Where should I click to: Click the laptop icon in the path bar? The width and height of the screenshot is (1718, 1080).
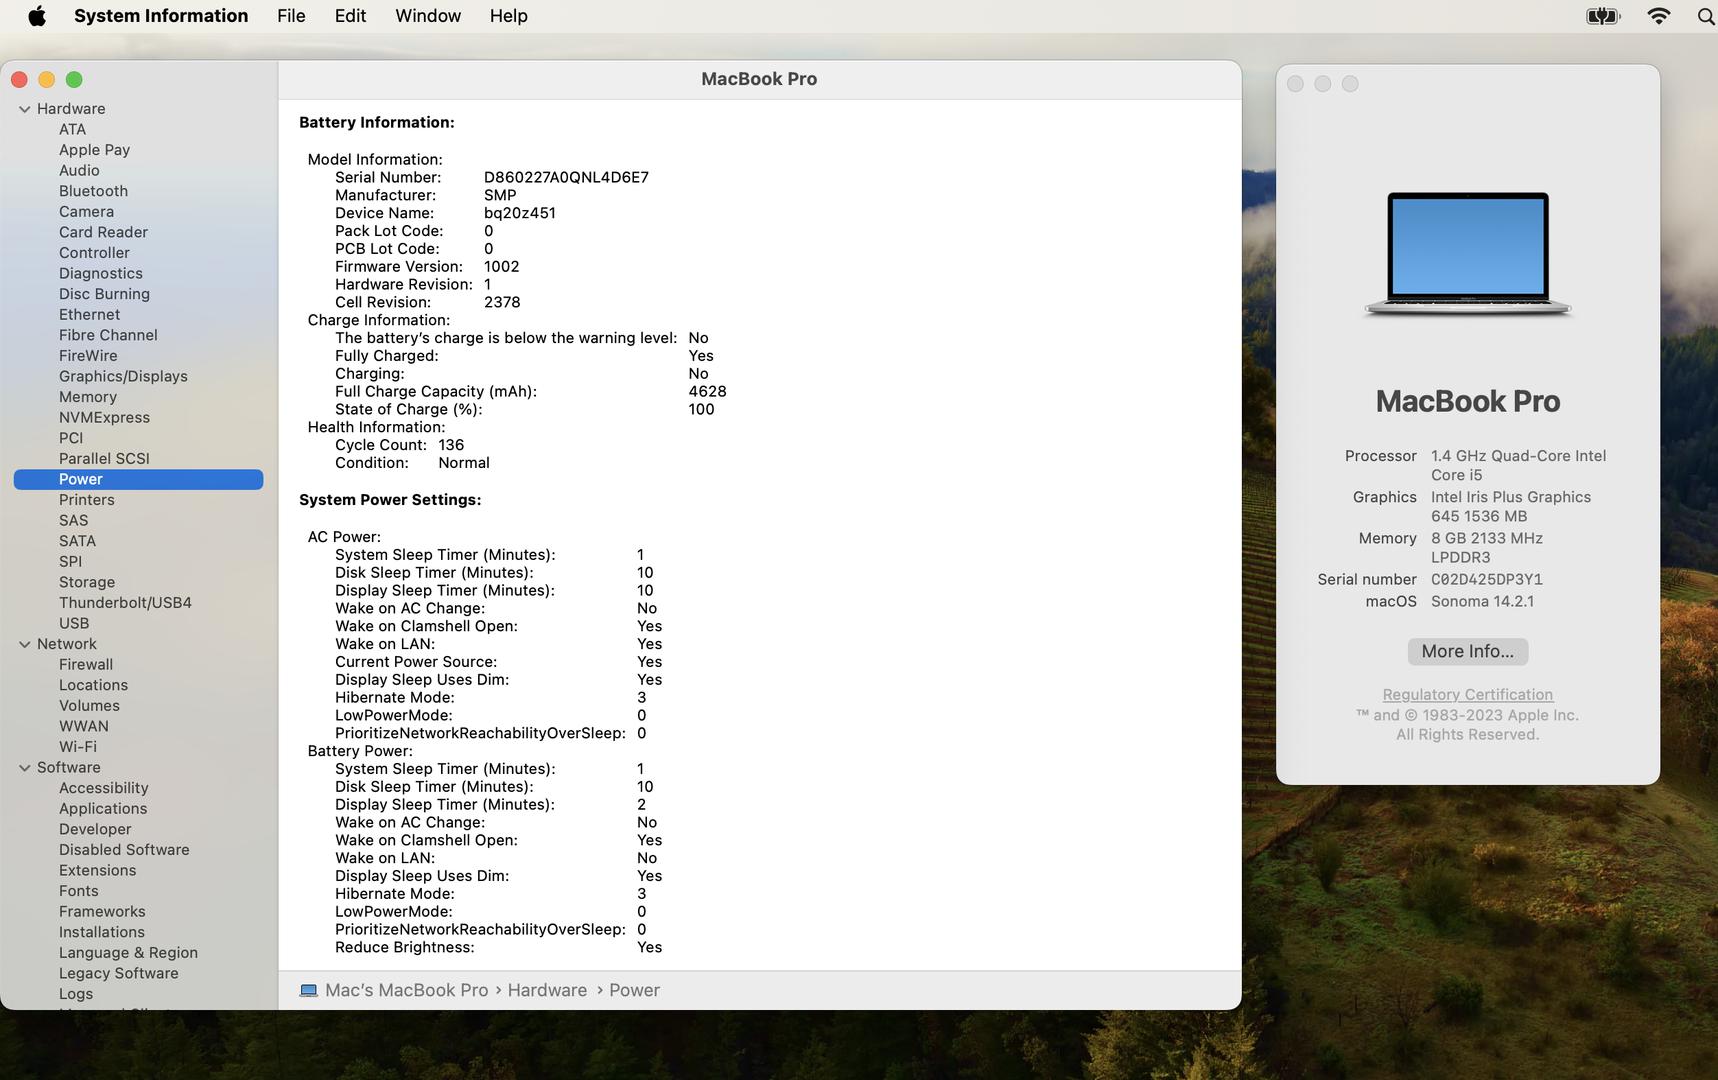[309, 990]
